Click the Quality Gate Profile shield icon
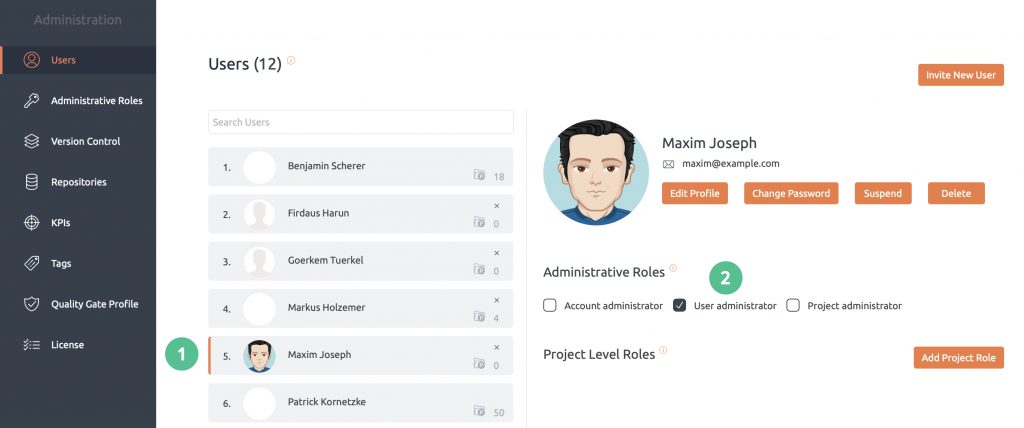Image resolution: width=1024 pixels, height=428 pixels. [x=31, y=304]
